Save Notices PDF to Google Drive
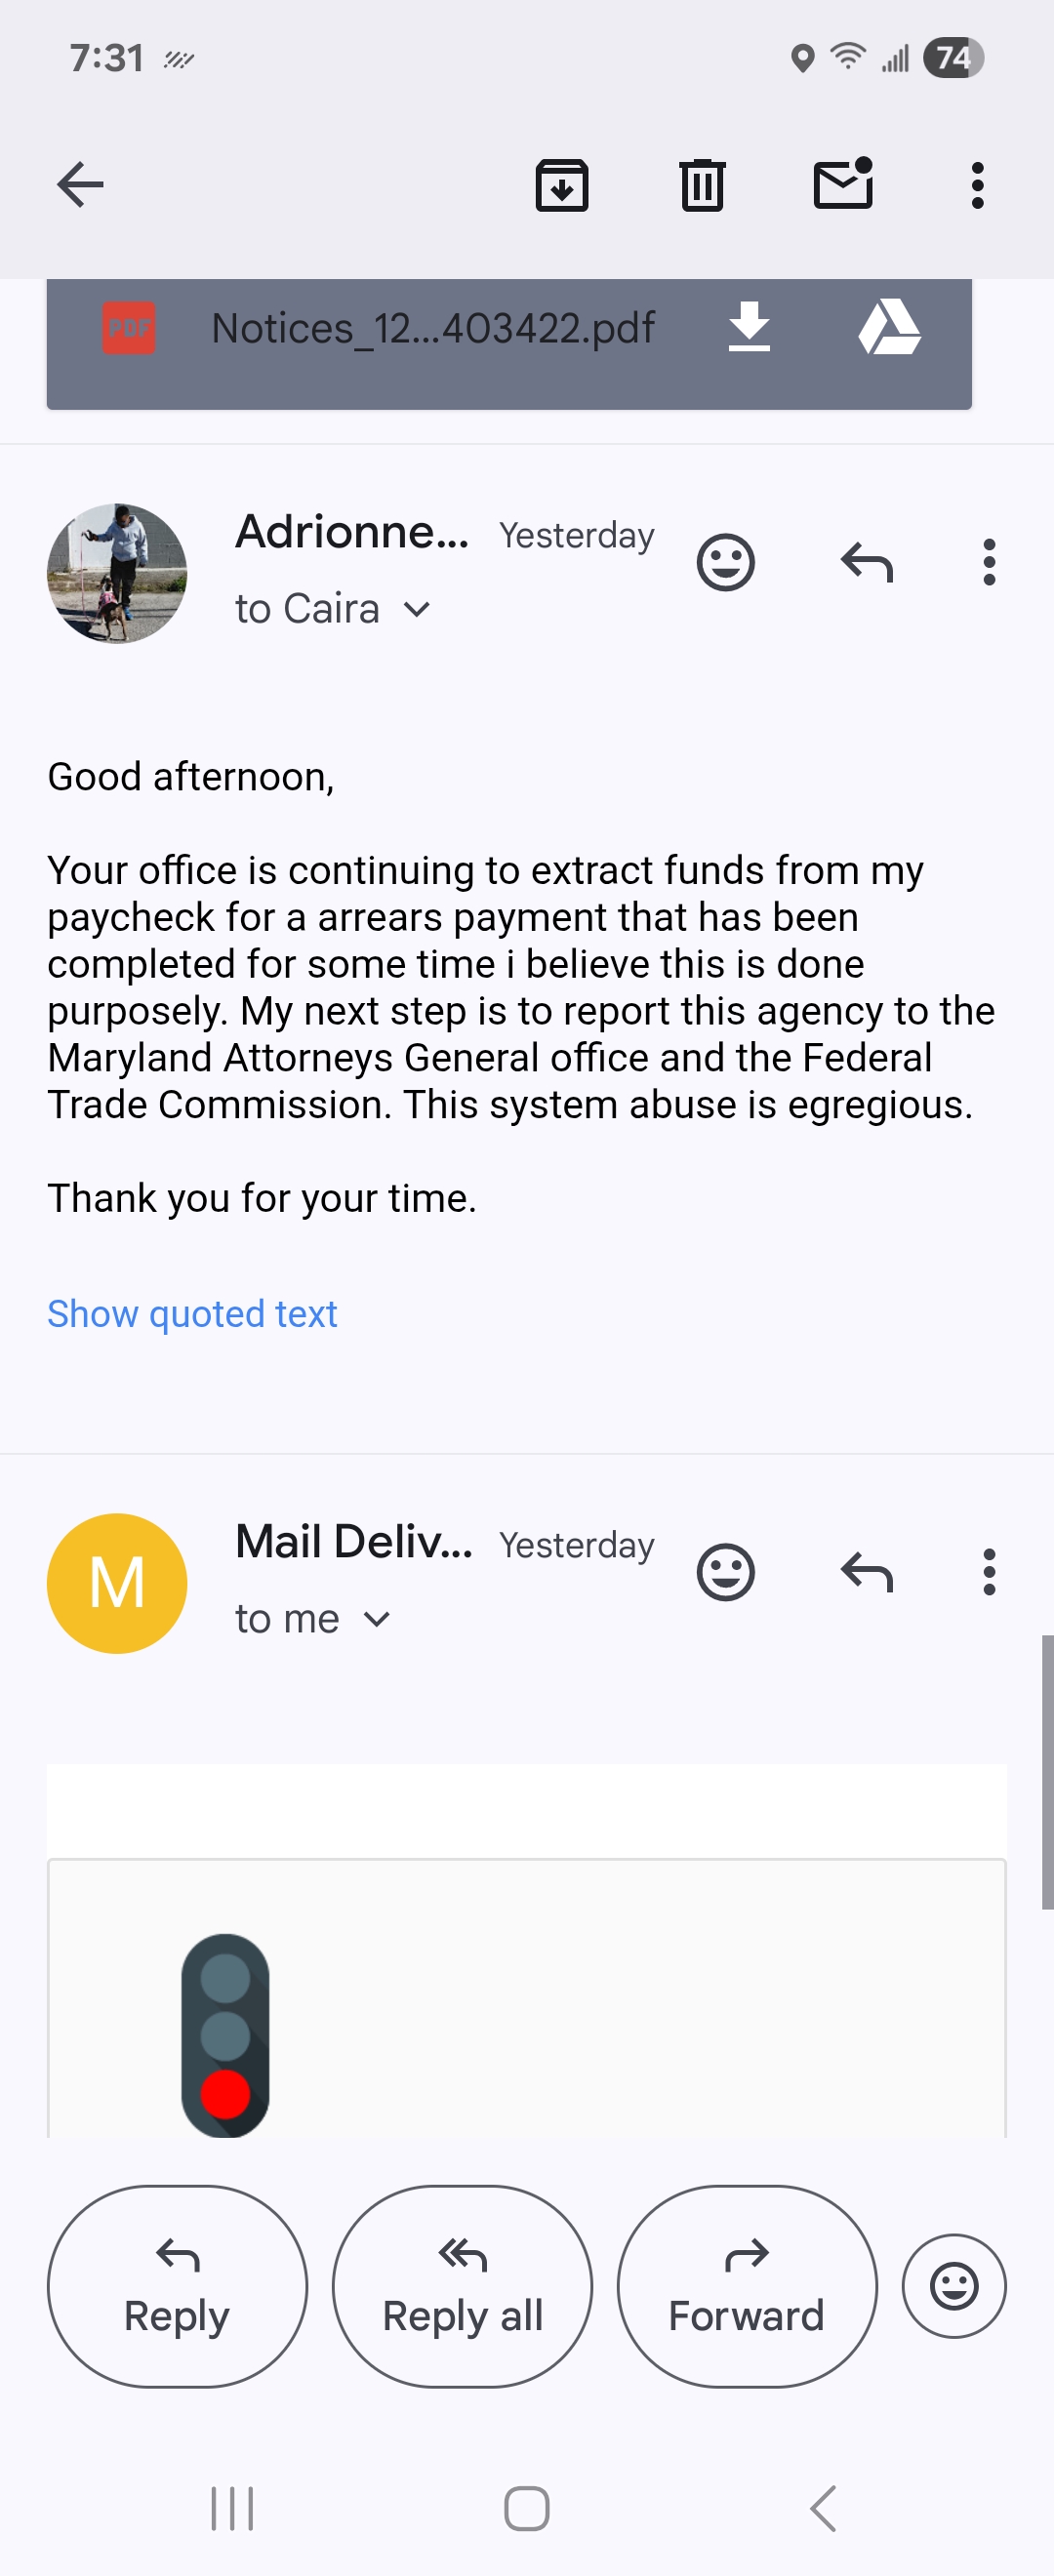 [889, 327]
